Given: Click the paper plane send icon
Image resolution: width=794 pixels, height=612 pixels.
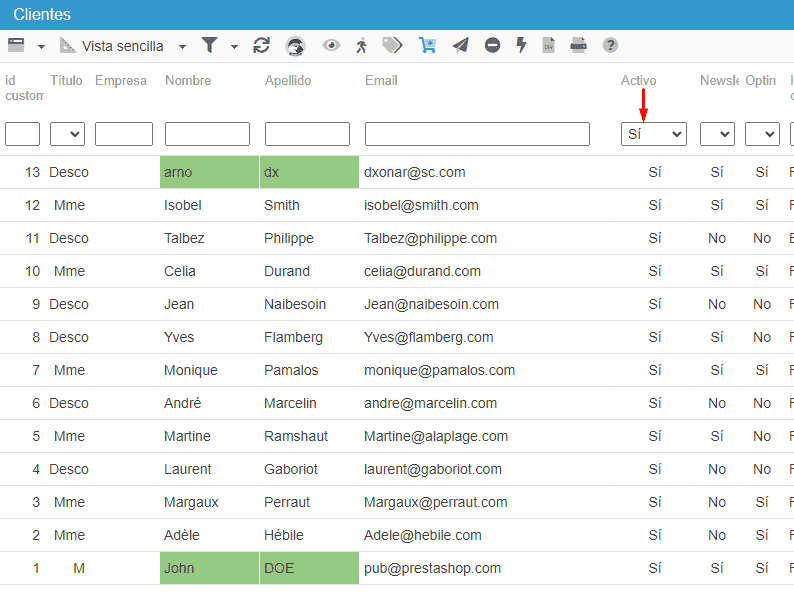Looking at the screenshot, I should pos(460,45).
